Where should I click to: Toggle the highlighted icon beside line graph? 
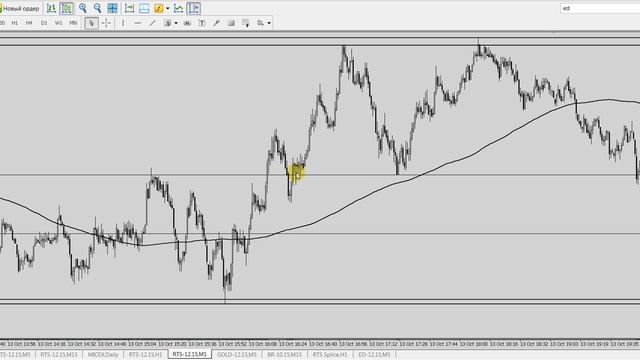(x=193, y=8)
